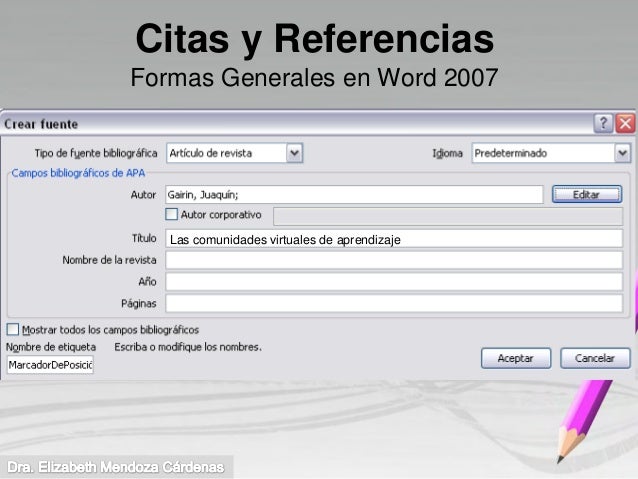Click the Citas y Referencias heading
The height and width of the screenshot is (479, 638).
point(315,39)
